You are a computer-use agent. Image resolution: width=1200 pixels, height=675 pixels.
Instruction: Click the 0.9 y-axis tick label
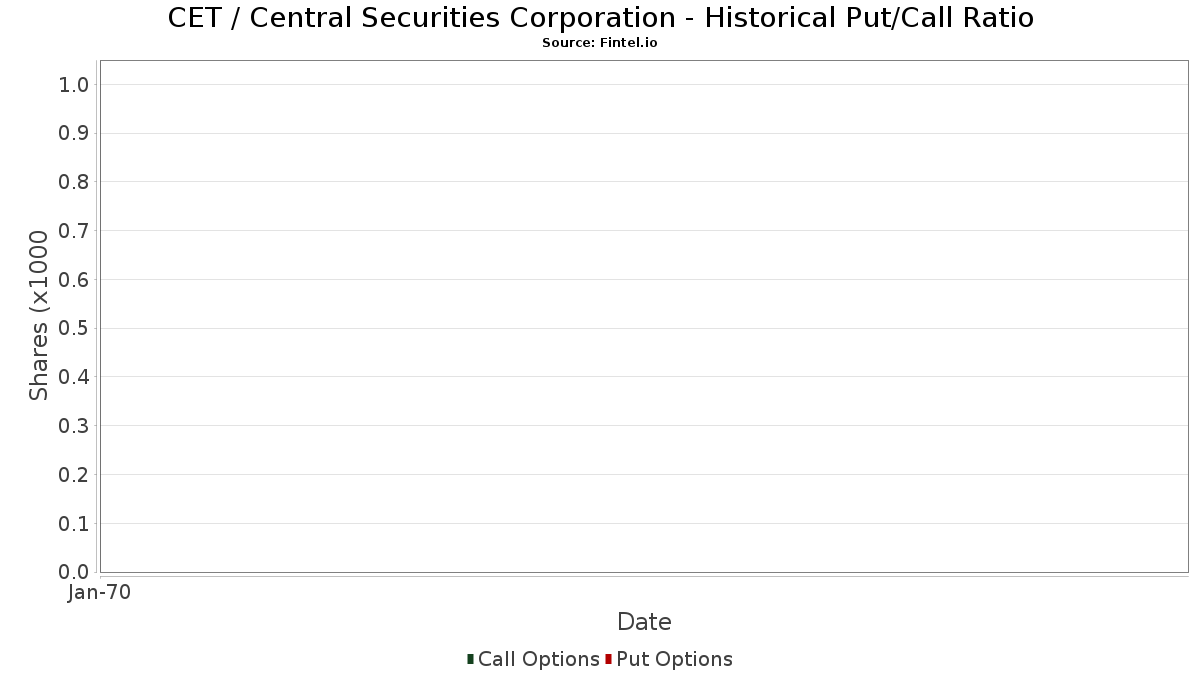(x=74, y=134)
